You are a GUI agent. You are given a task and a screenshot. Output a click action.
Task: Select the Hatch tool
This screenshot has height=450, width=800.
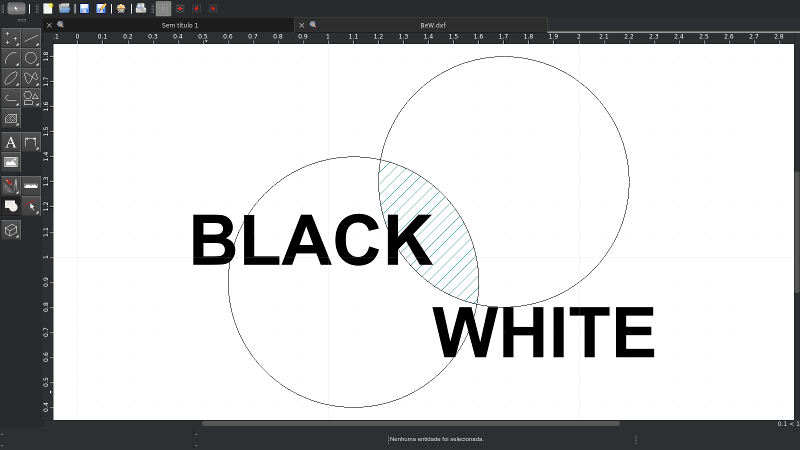tap(11, 118)
